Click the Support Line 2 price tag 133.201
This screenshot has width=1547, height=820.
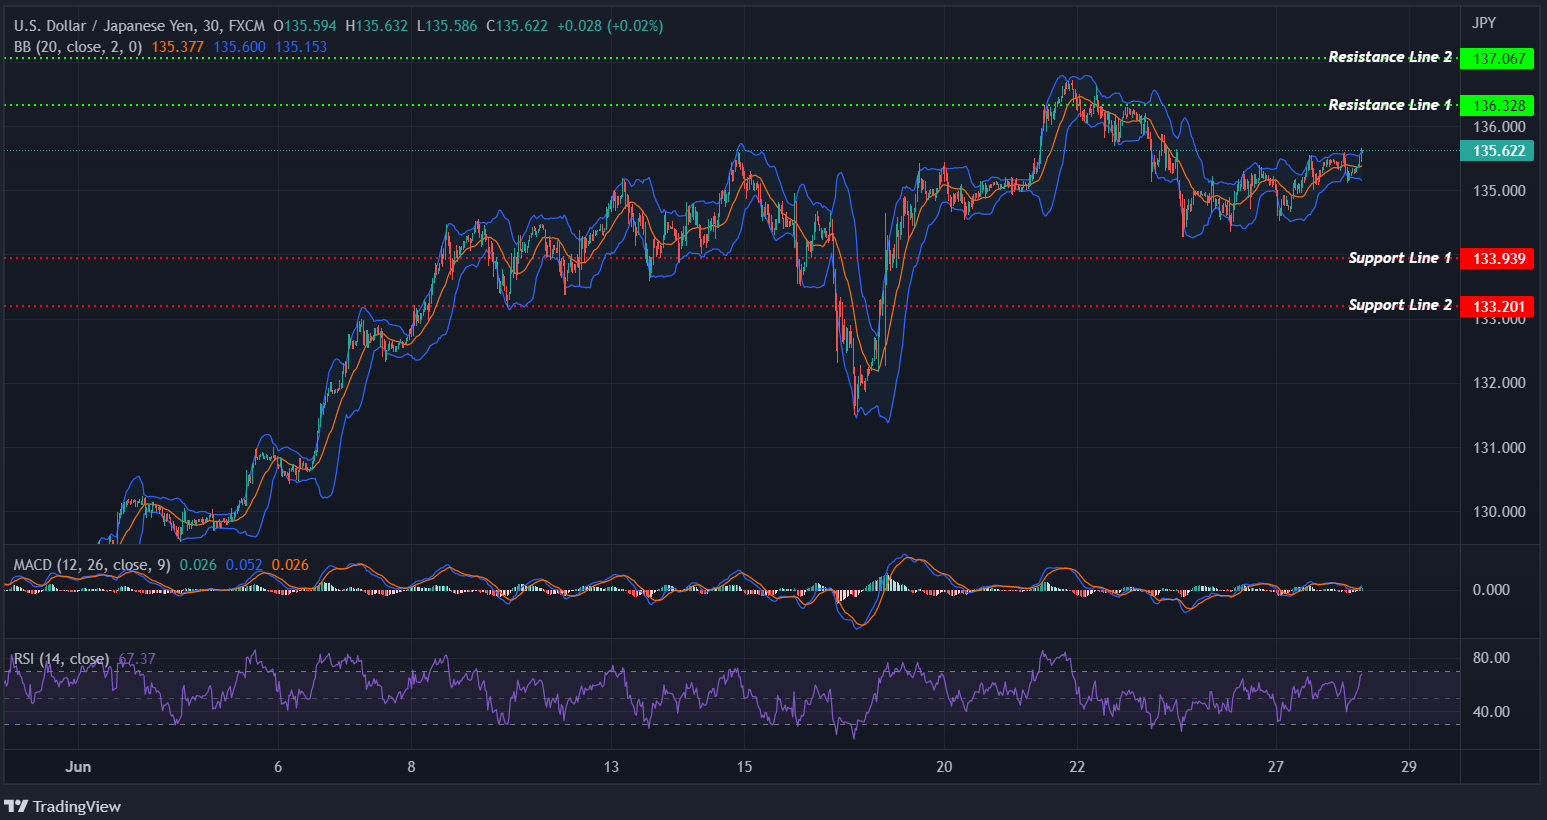pyautogui.click(x=1500, y=306)
